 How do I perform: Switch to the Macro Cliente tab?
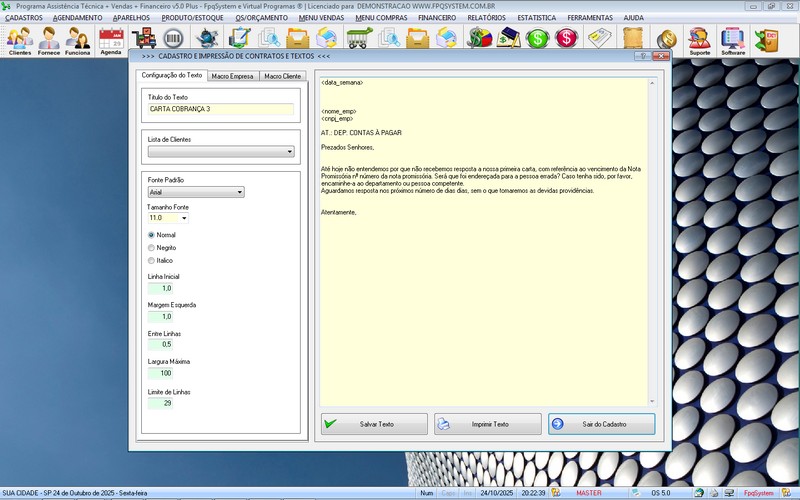click(283, 76)
